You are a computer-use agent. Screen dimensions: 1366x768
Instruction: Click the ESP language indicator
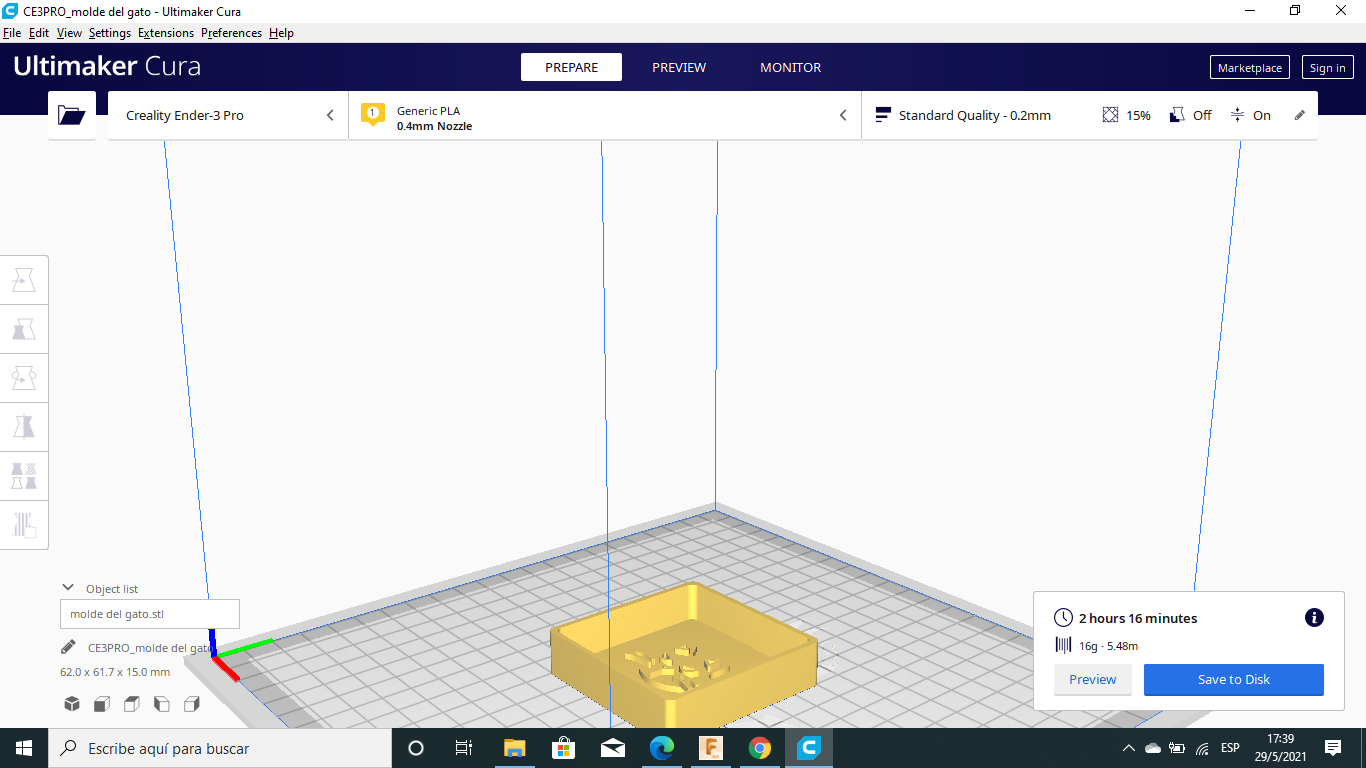(x=1230, y=748)
